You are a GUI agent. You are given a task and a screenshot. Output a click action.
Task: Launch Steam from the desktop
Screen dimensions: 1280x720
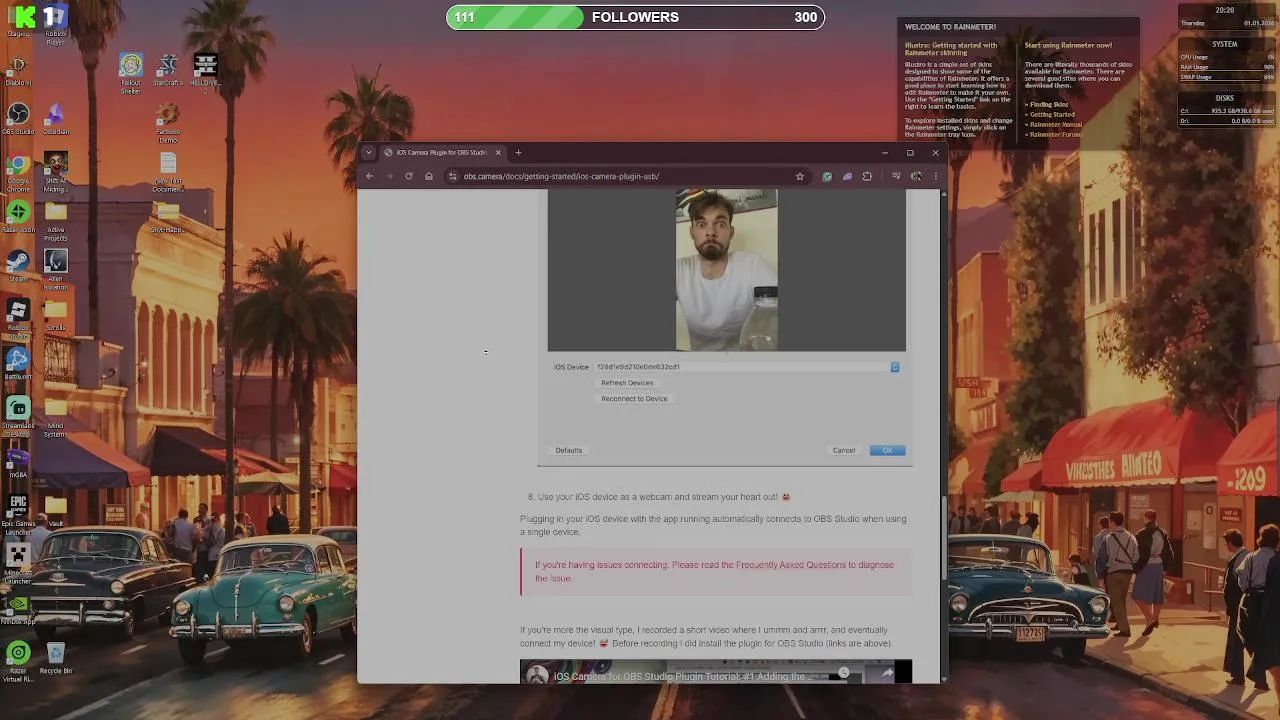point(18,265)
